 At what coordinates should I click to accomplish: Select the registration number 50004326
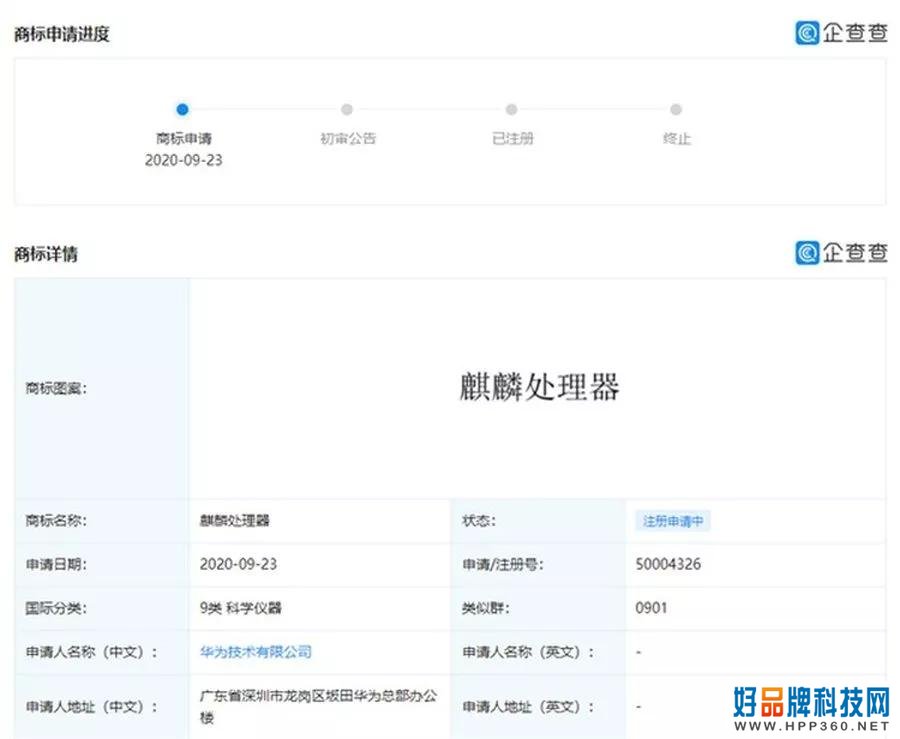coord(668,564)
